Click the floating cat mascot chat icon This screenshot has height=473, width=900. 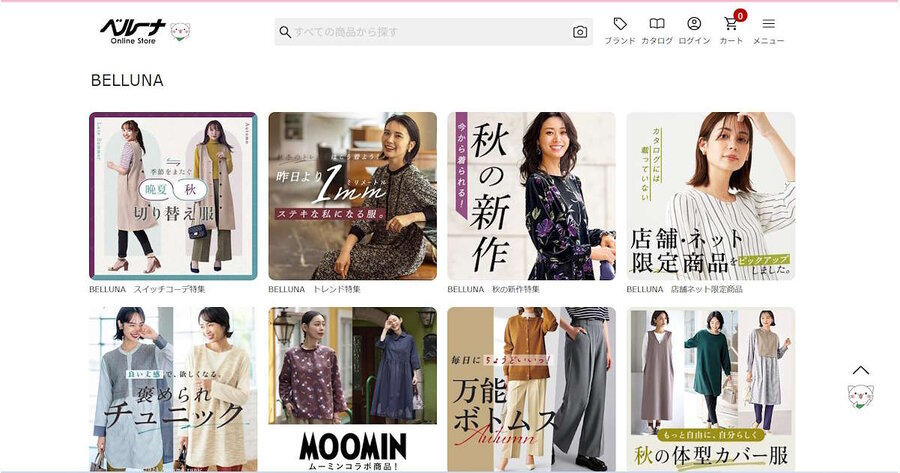tap(860, 397)
